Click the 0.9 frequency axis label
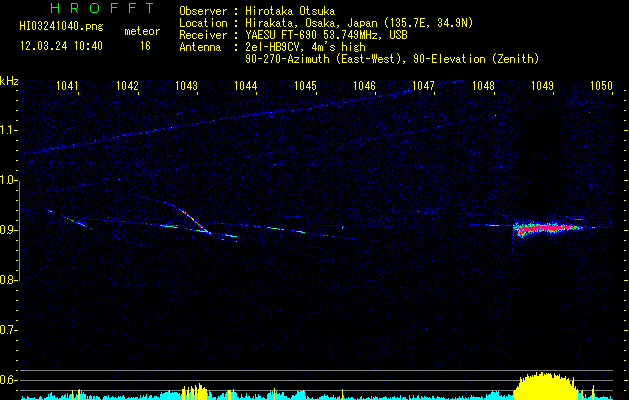 8,230
